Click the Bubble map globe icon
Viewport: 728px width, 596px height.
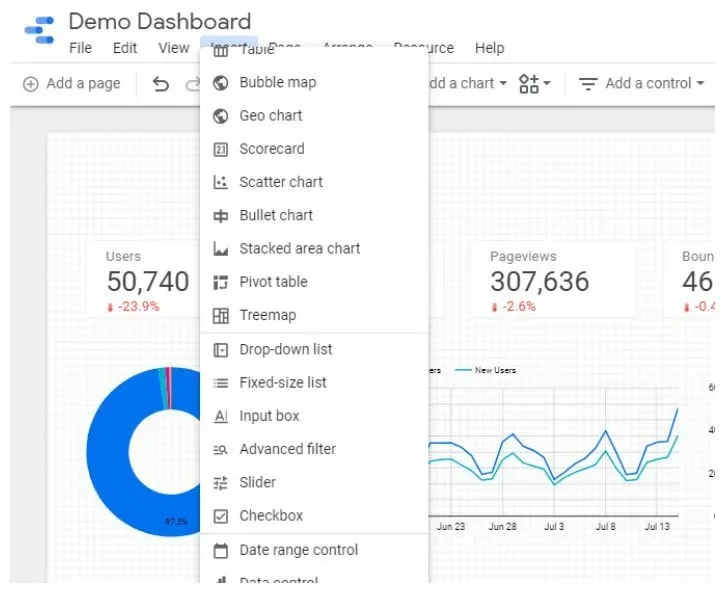tap(221, 83)
